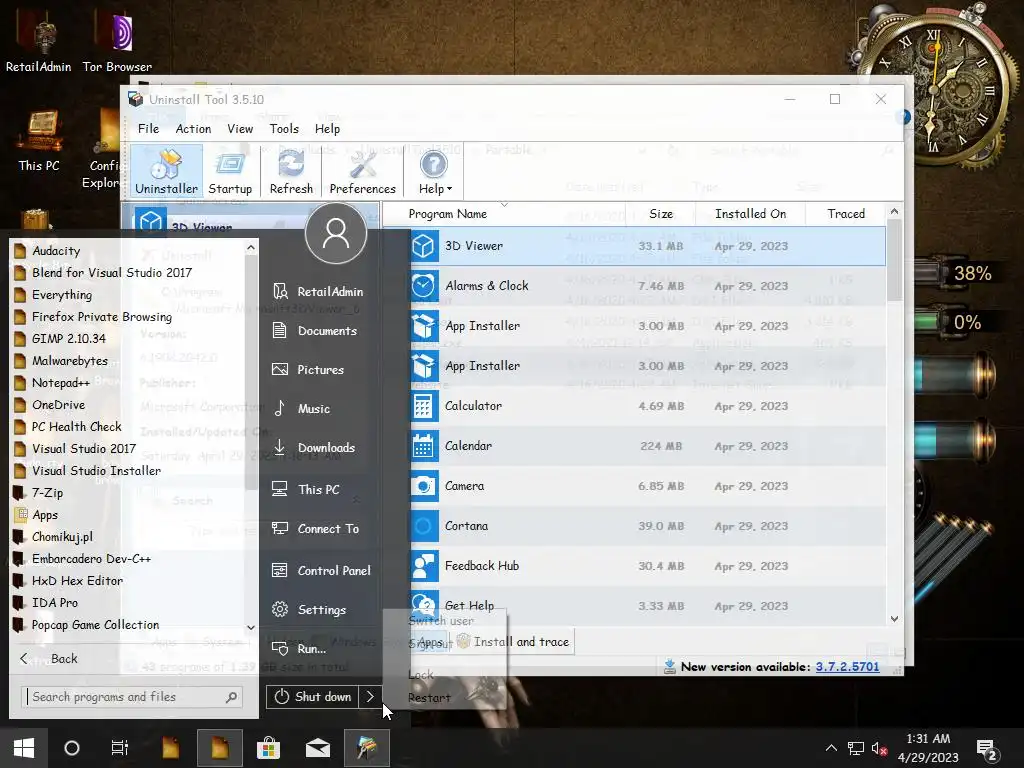The image size is (1024, 768).
Task: Select the Calculator app icon
Action: 423,406
